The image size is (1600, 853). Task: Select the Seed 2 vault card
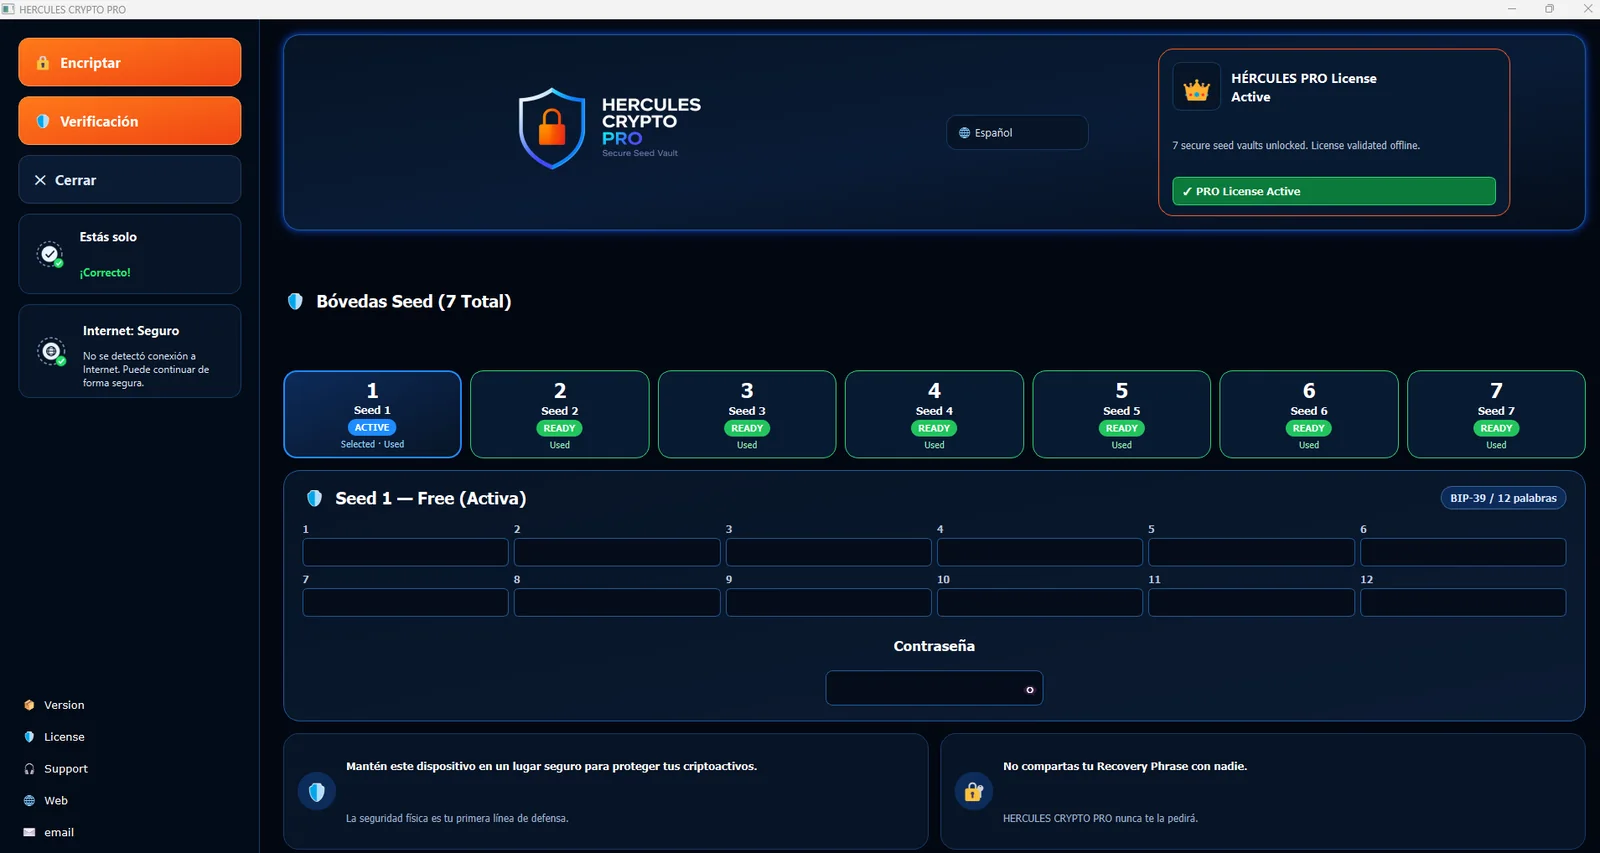tap(560, 414)
